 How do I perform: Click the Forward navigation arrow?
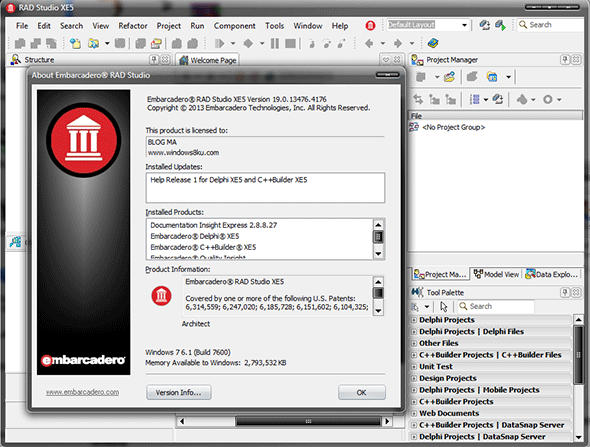[398, 44]
